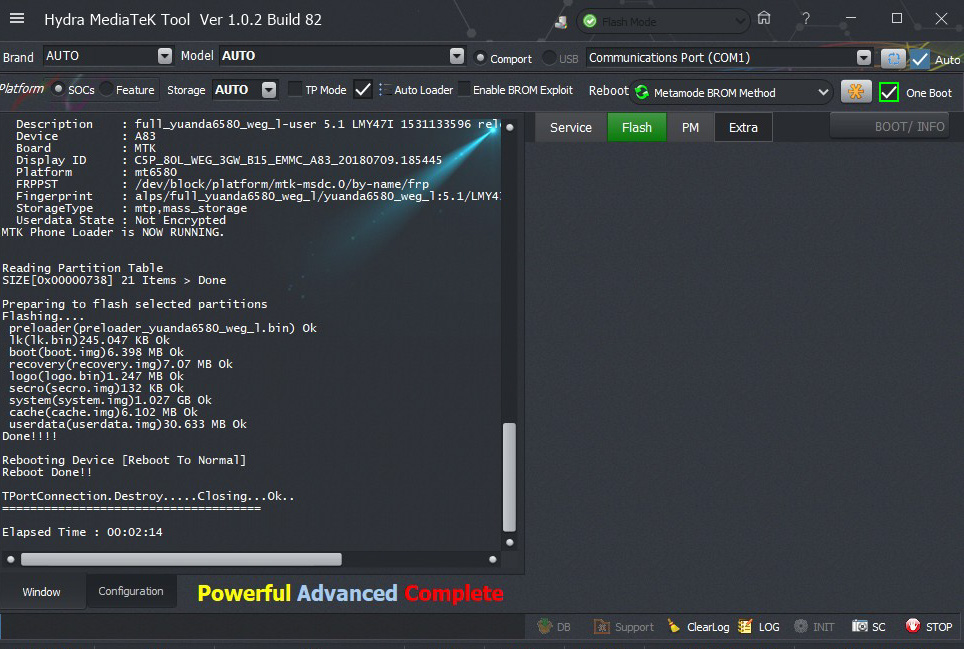This screenshot has height=649, width=964.
Task: Click the log scroll-left dot button
Action: point(10,559)
